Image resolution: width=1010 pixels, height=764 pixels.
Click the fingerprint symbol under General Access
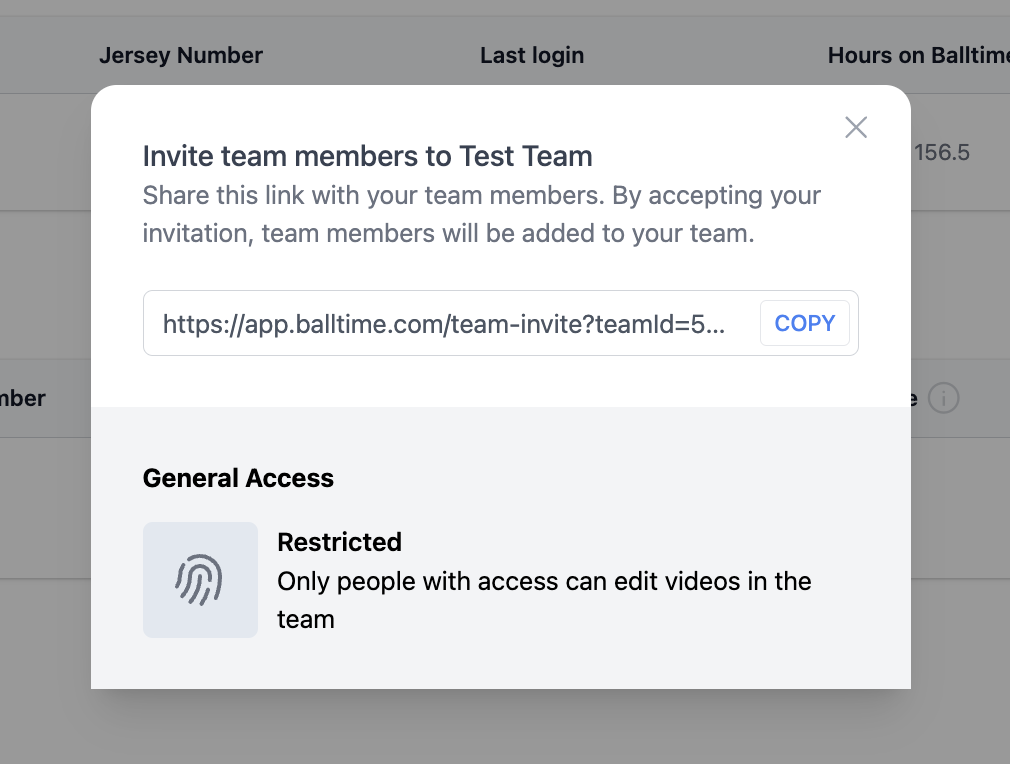[200, 580]
